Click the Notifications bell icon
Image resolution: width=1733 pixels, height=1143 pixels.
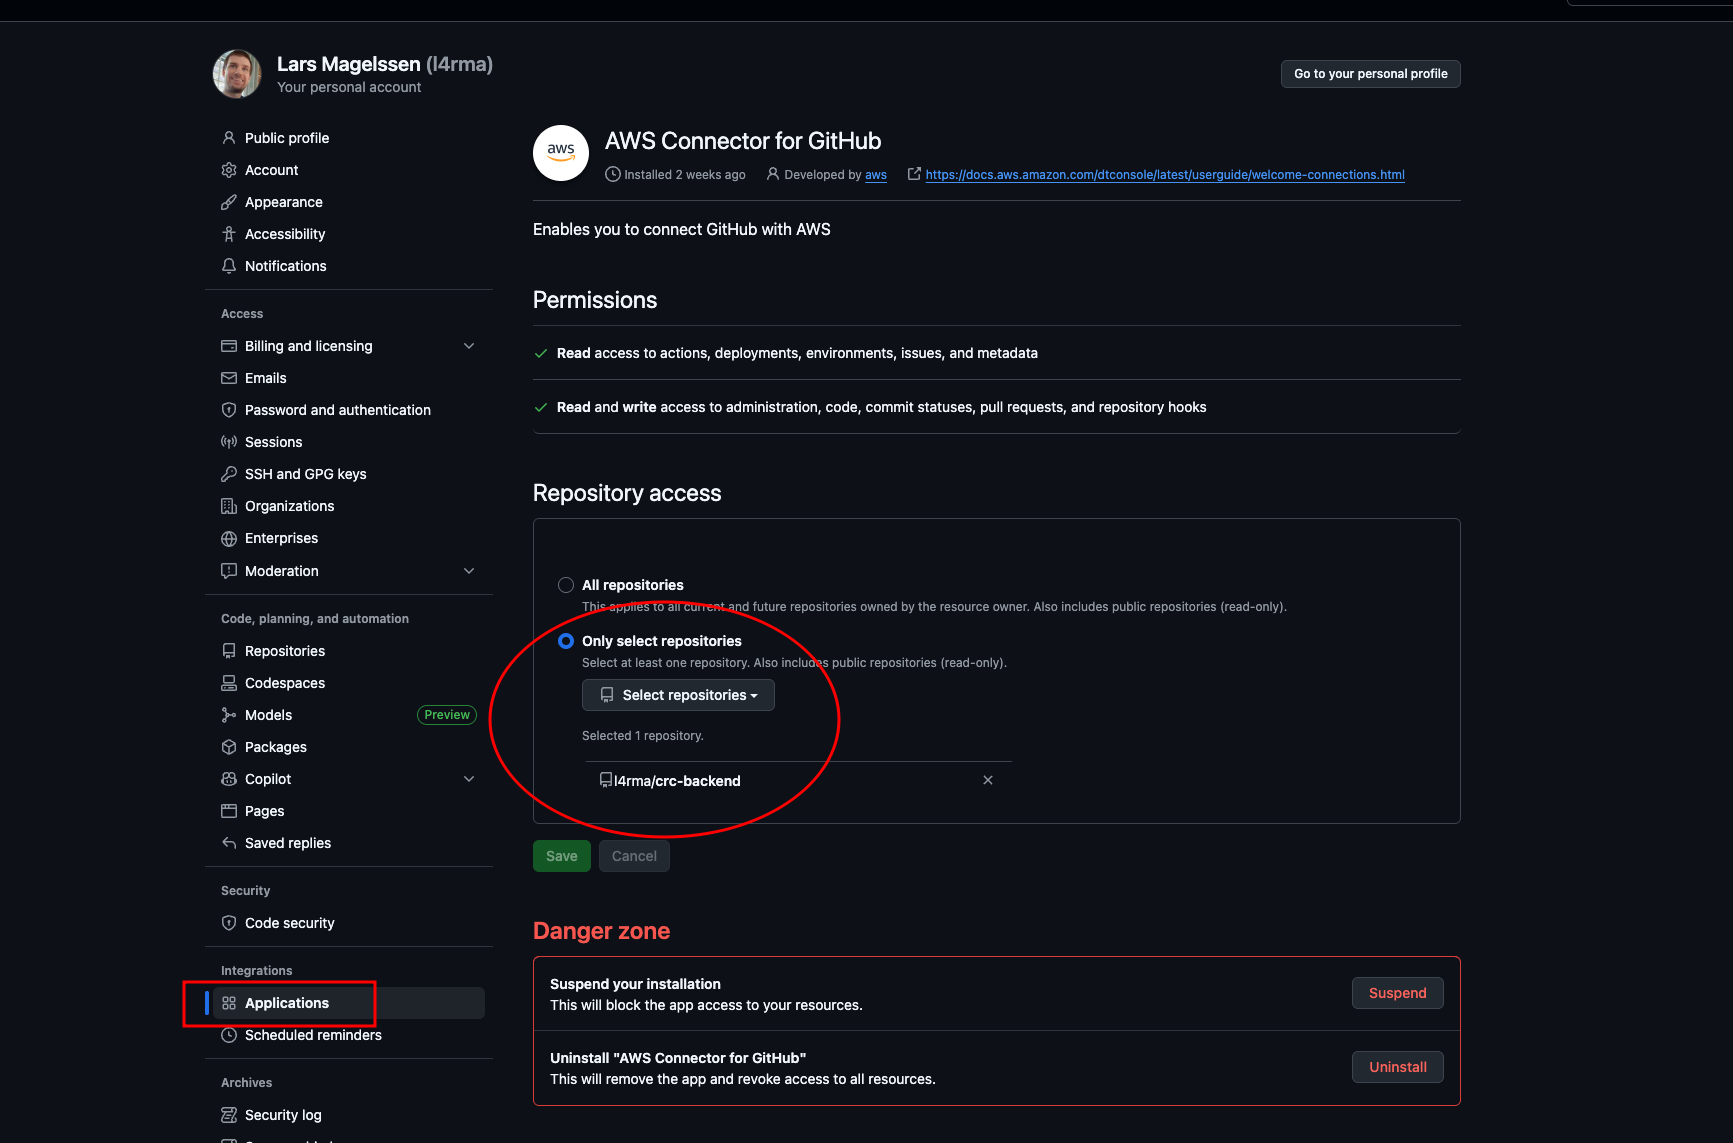pyautogui.click(x=229, y=266)
